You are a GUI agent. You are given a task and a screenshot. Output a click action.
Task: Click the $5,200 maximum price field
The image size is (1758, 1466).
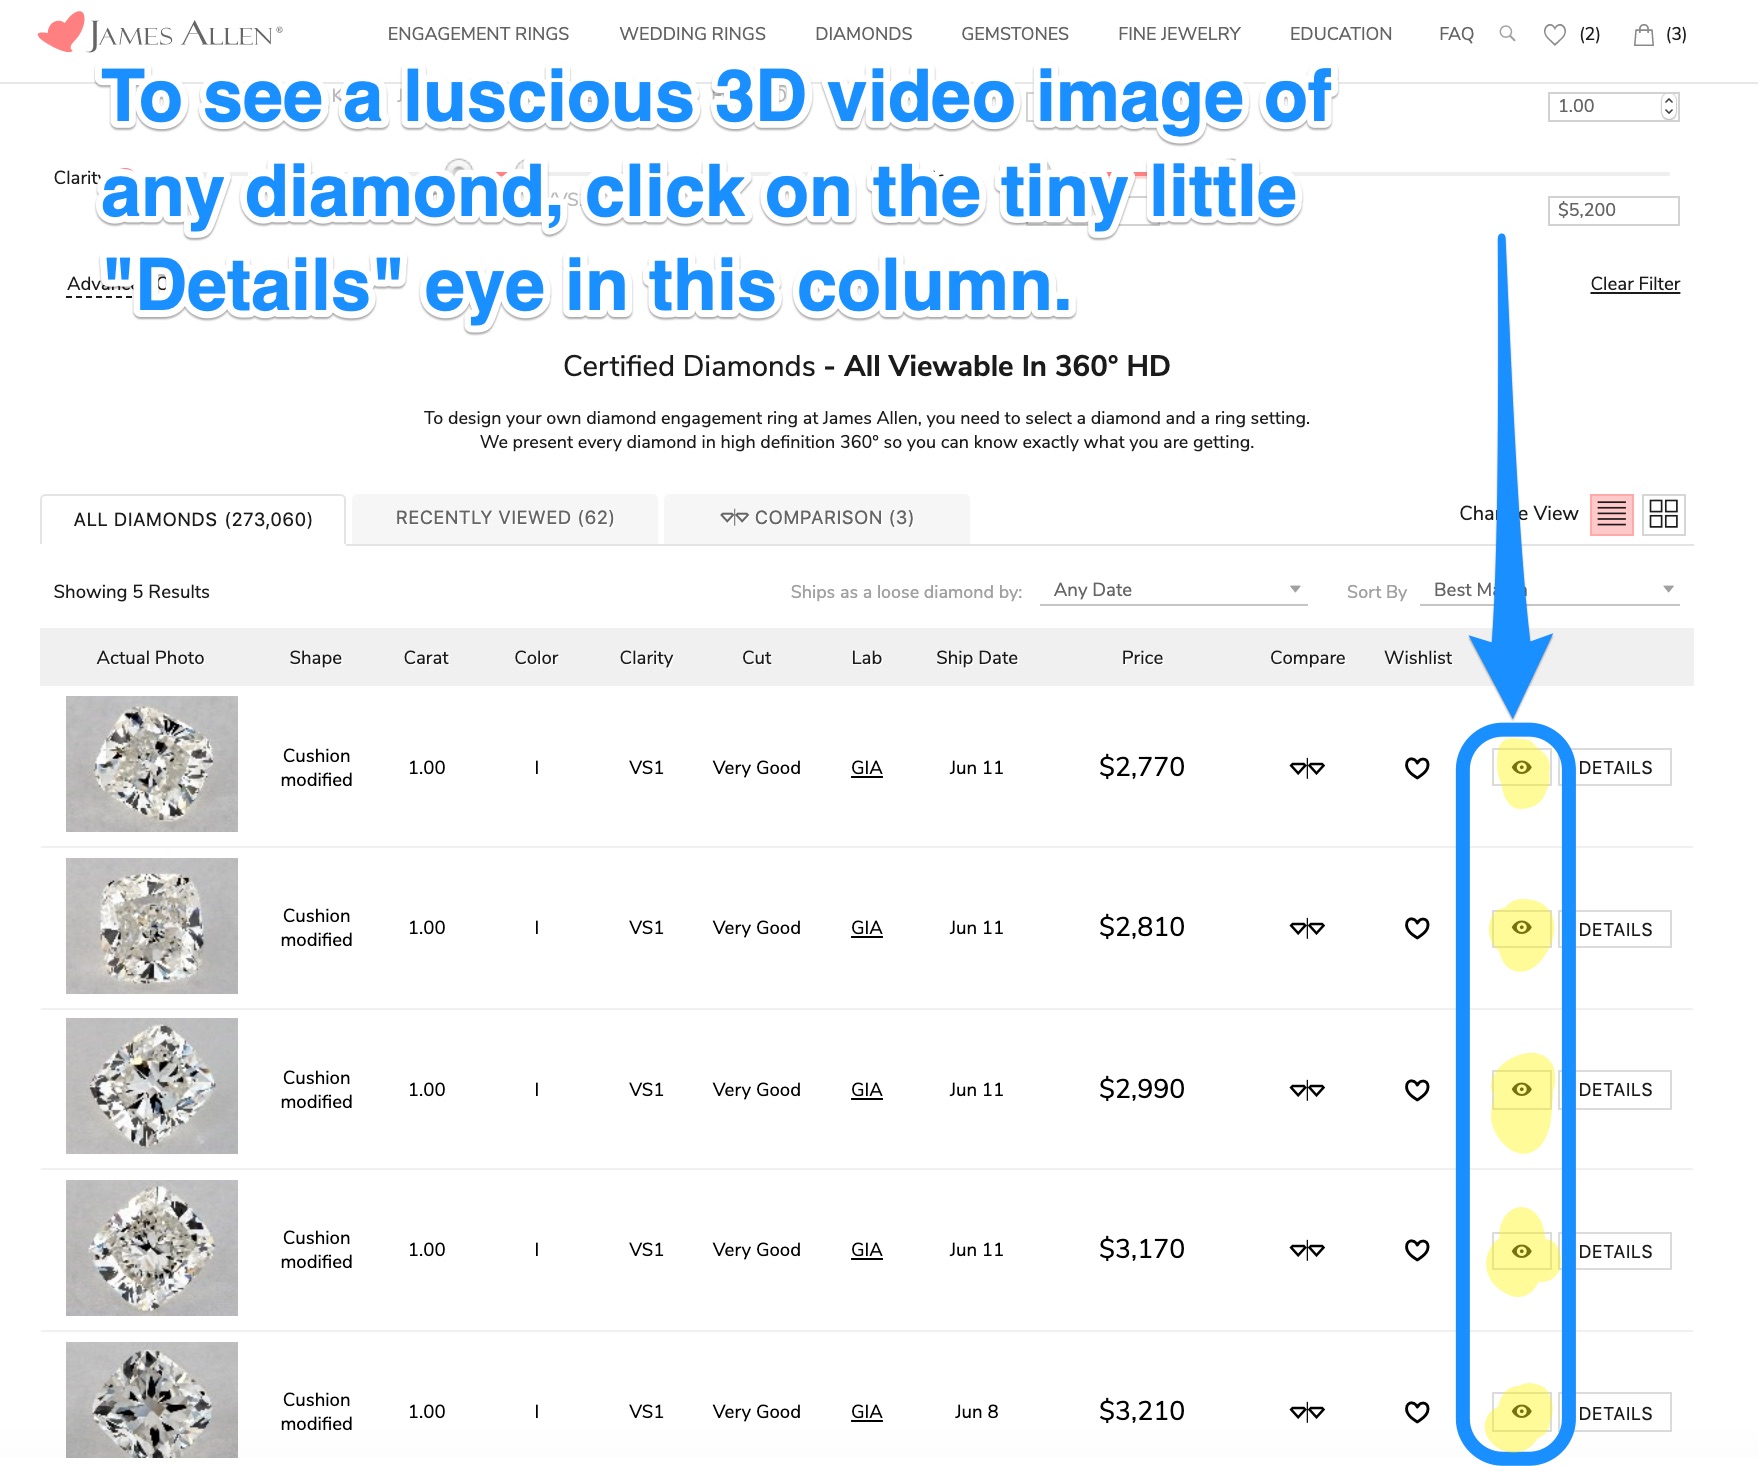[x=1612, y=210]
